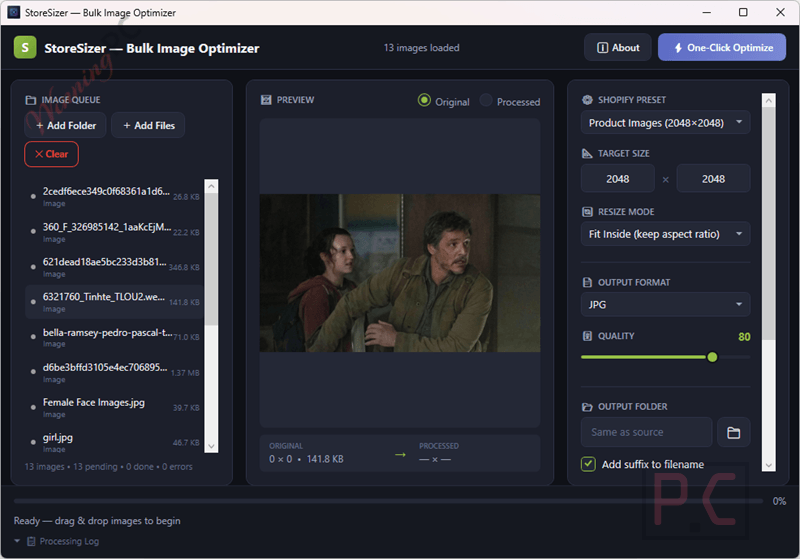
Task: Click the Same as source folder field
Action: pyautogui.click(x=646, y=432)
